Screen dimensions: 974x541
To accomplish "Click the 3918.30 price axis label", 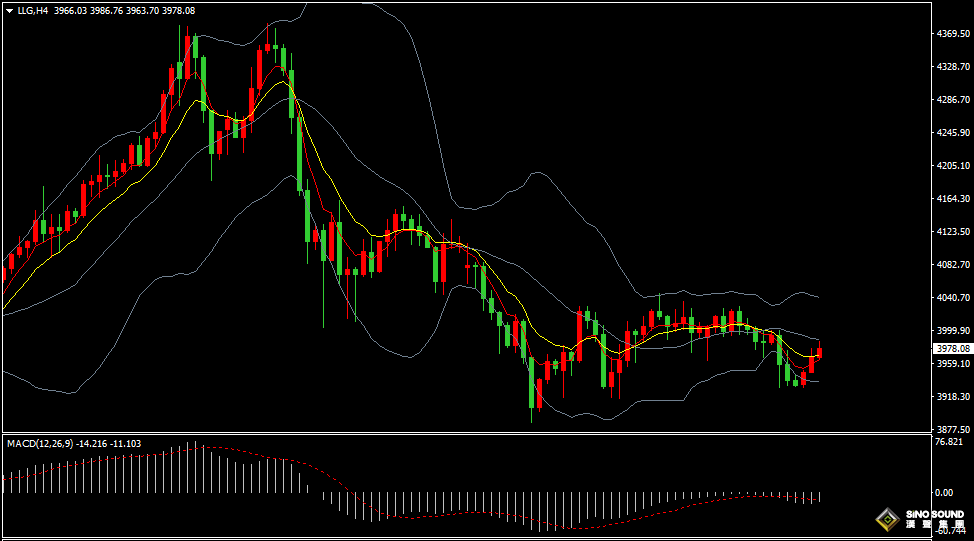I will (x=952, y=397).
